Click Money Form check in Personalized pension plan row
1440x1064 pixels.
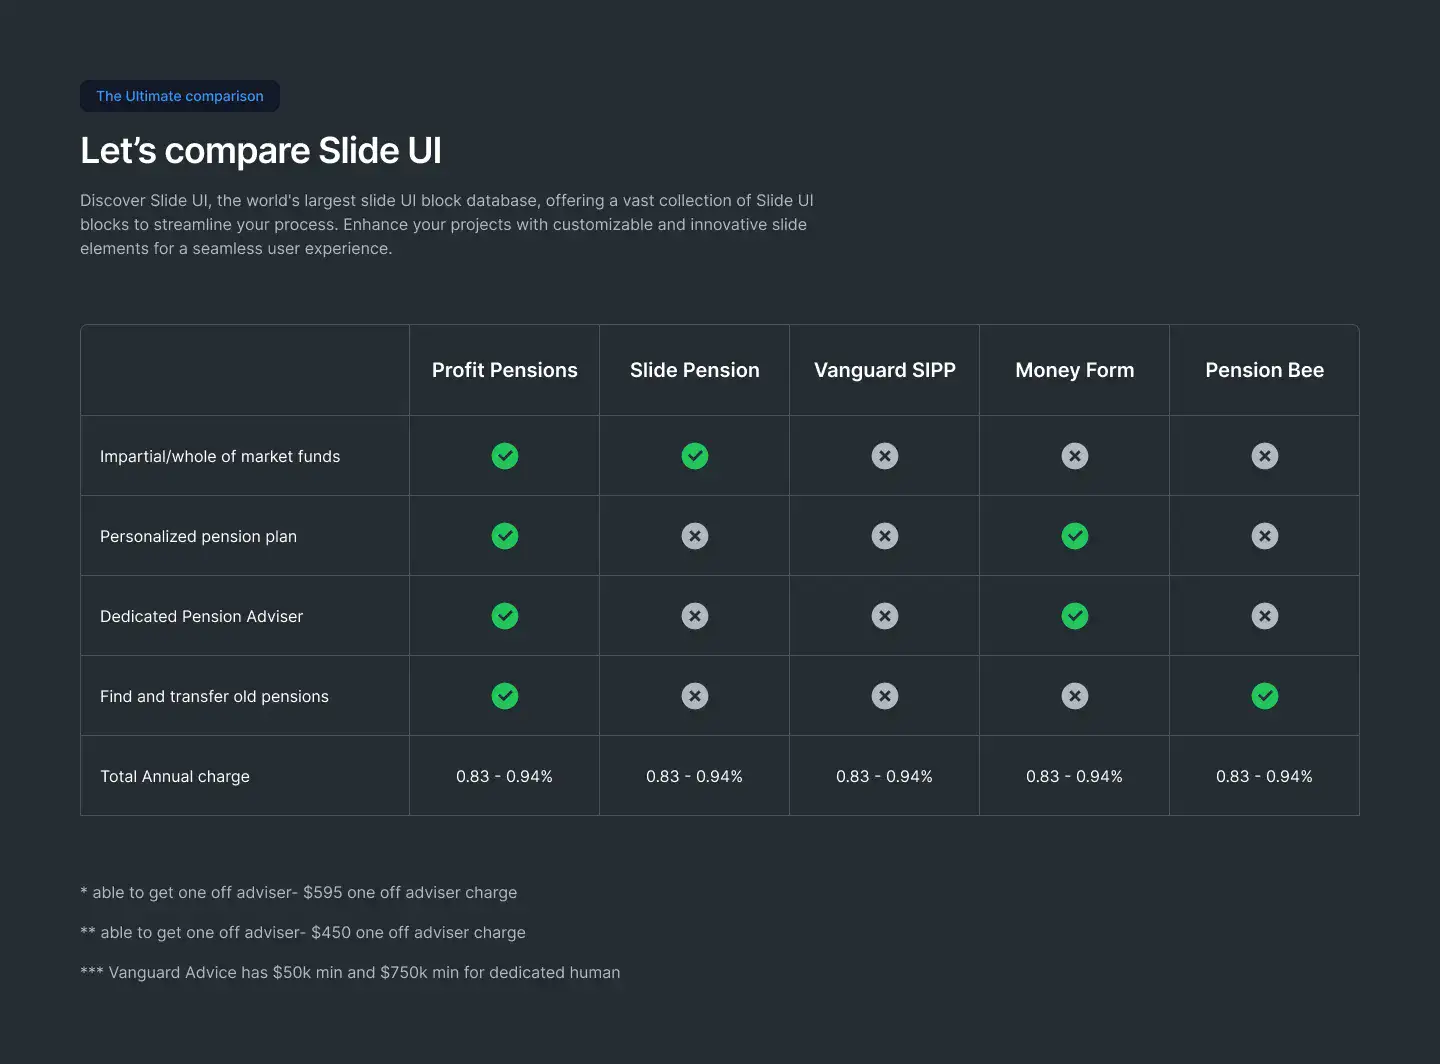1075,536
